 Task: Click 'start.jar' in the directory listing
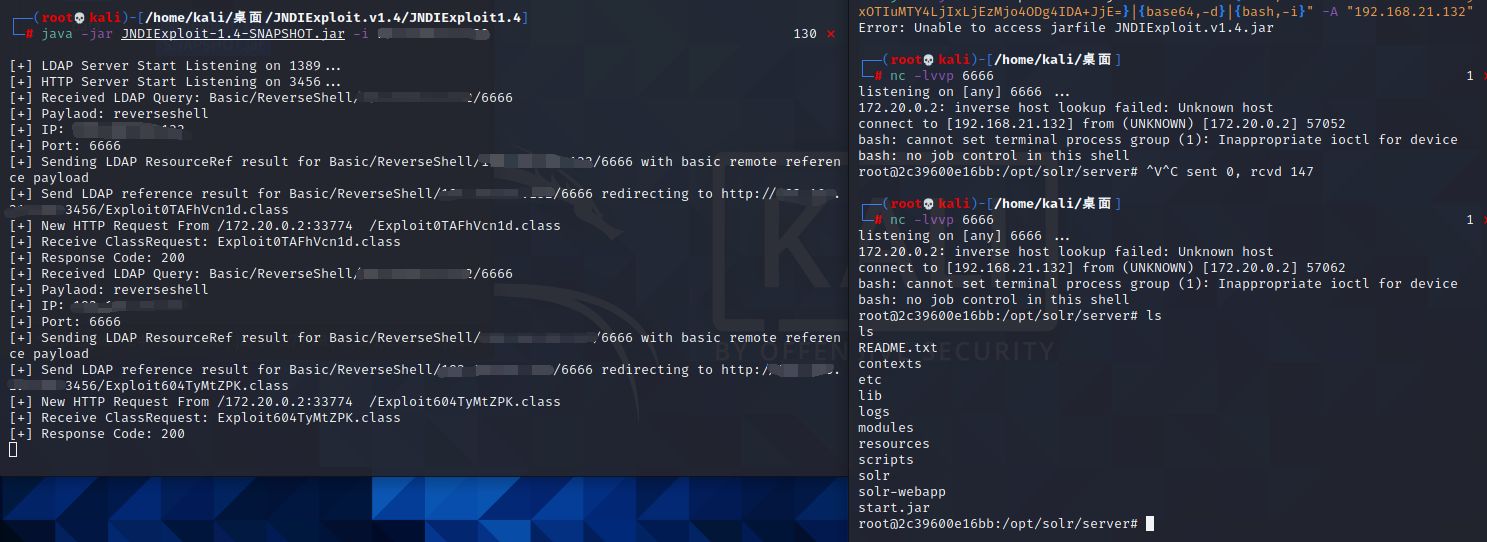894,508
